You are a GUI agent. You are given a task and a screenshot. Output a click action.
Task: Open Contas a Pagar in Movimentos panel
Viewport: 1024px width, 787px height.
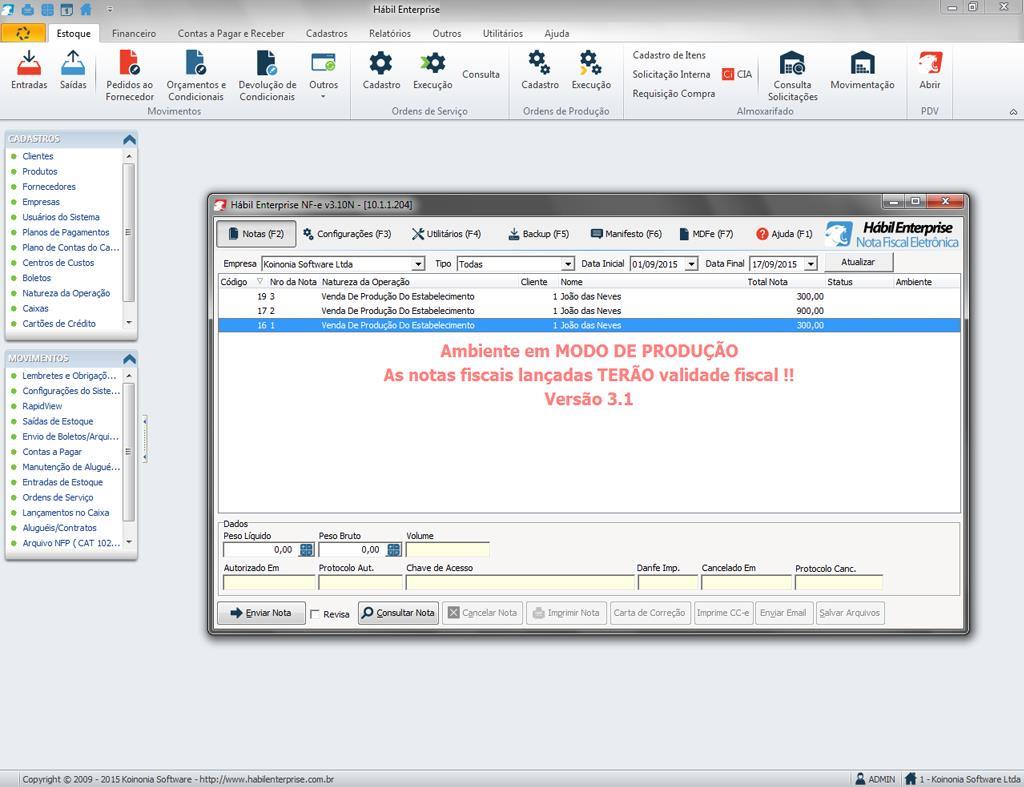click(52, 452)
